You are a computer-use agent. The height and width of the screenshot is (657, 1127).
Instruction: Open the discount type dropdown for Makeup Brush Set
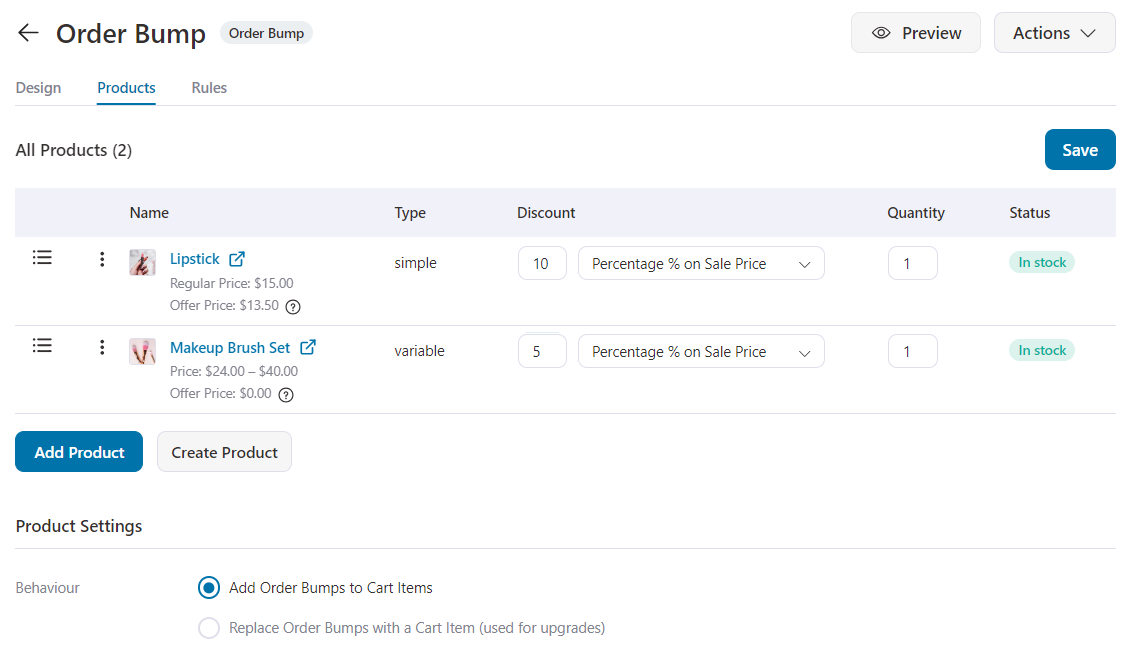pyautogui.click(x=700, y=351)
